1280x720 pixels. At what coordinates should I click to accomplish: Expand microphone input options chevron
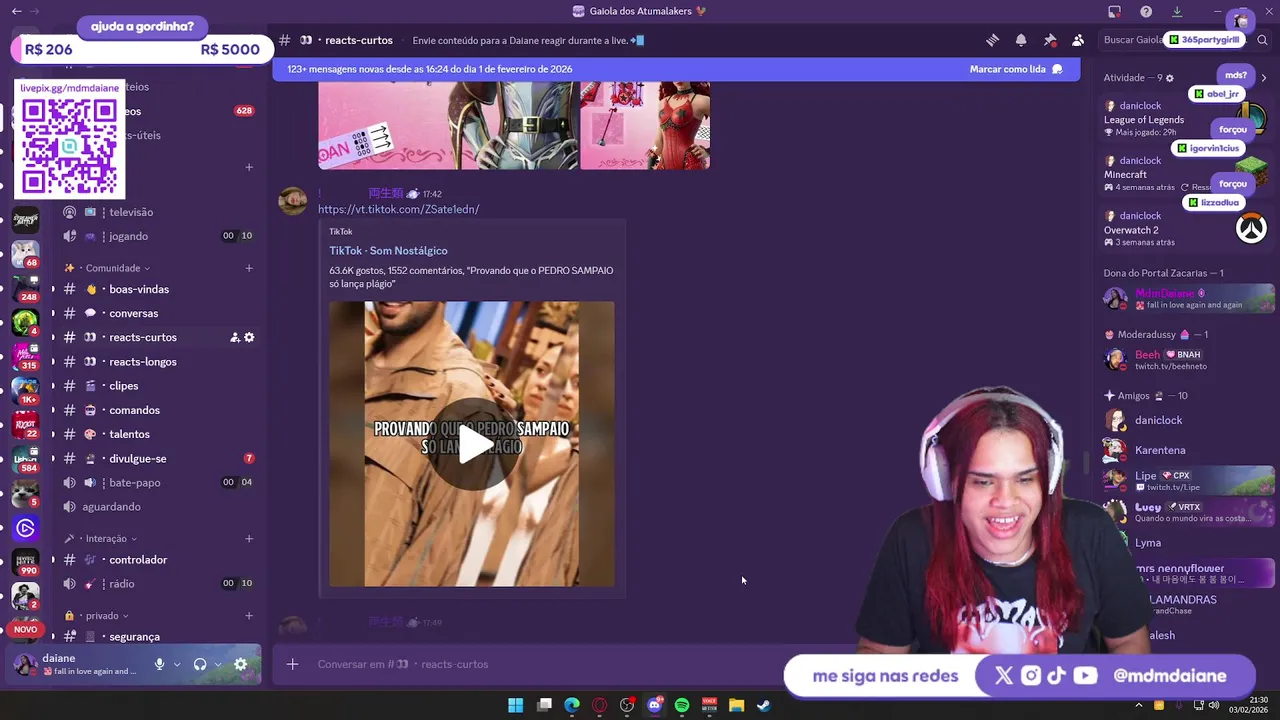[x=177, y=664]
